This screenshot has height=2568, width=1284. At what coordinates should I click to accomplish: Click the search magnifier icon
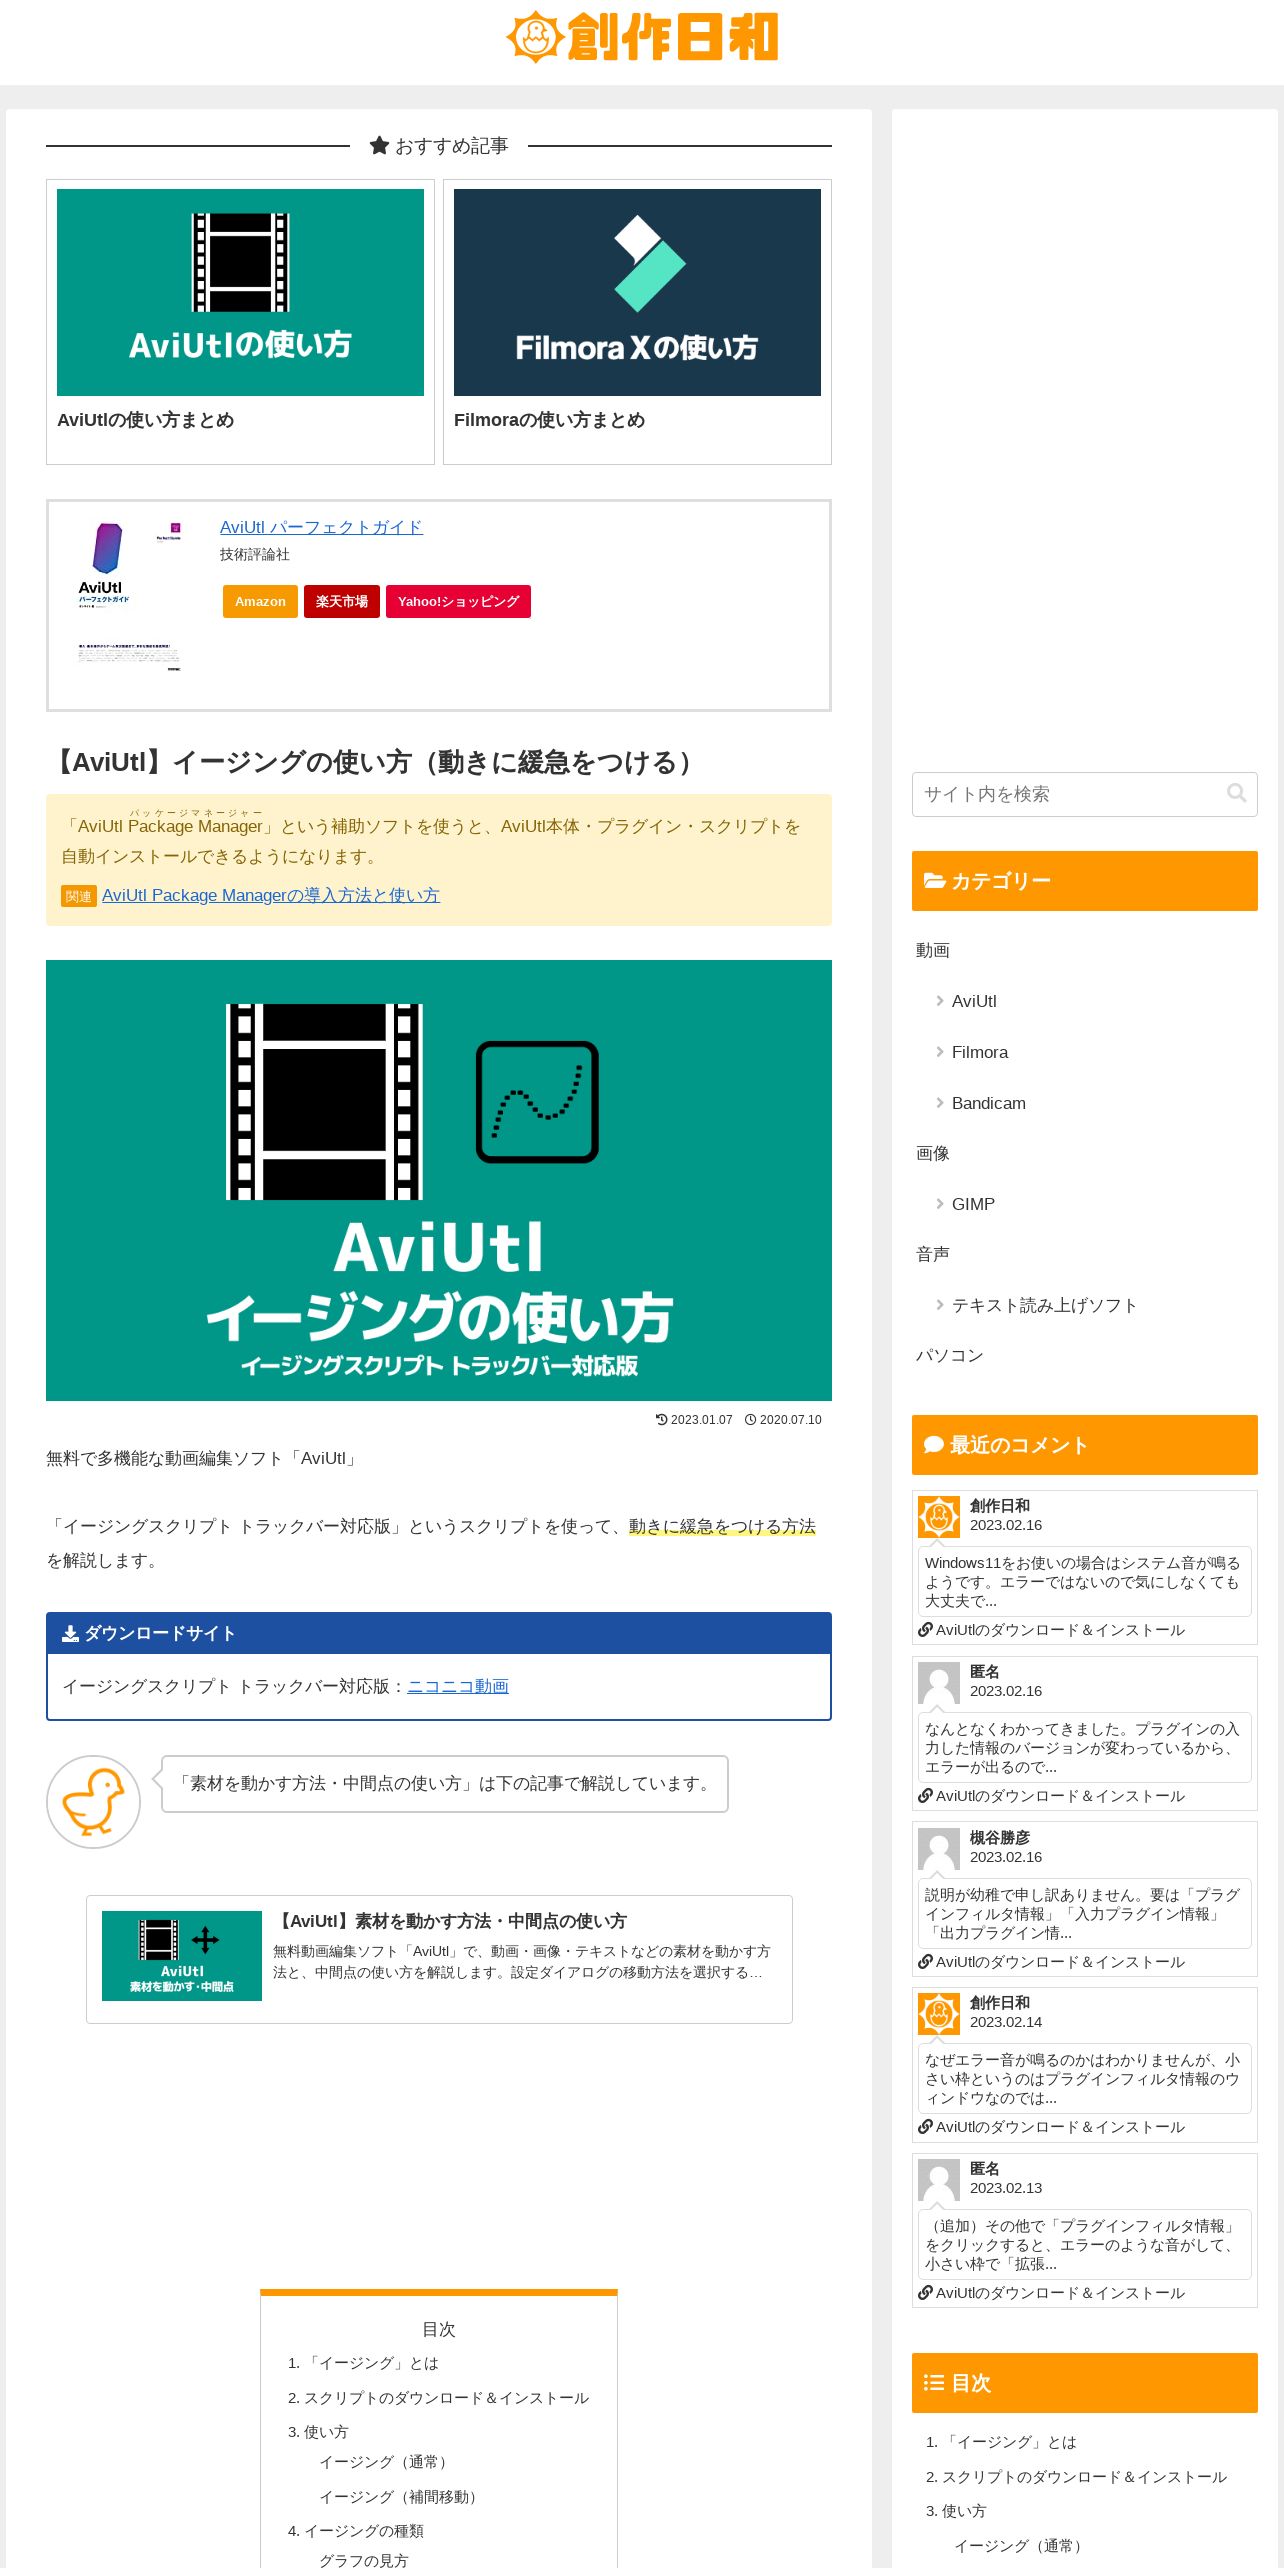pyautogui.click(x=1236, y=793)
